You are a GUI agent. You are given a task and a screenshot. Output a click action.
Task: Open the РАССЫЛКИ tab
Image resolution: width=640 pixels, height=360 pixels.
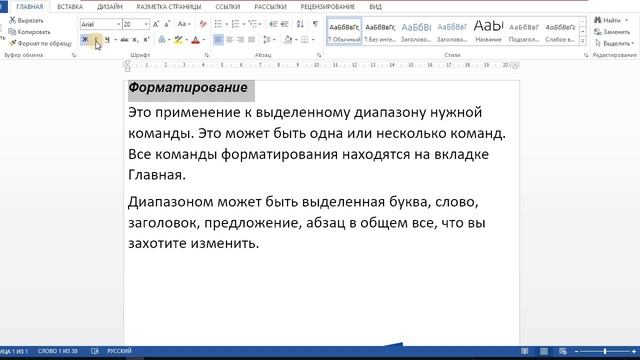[270, 7]
